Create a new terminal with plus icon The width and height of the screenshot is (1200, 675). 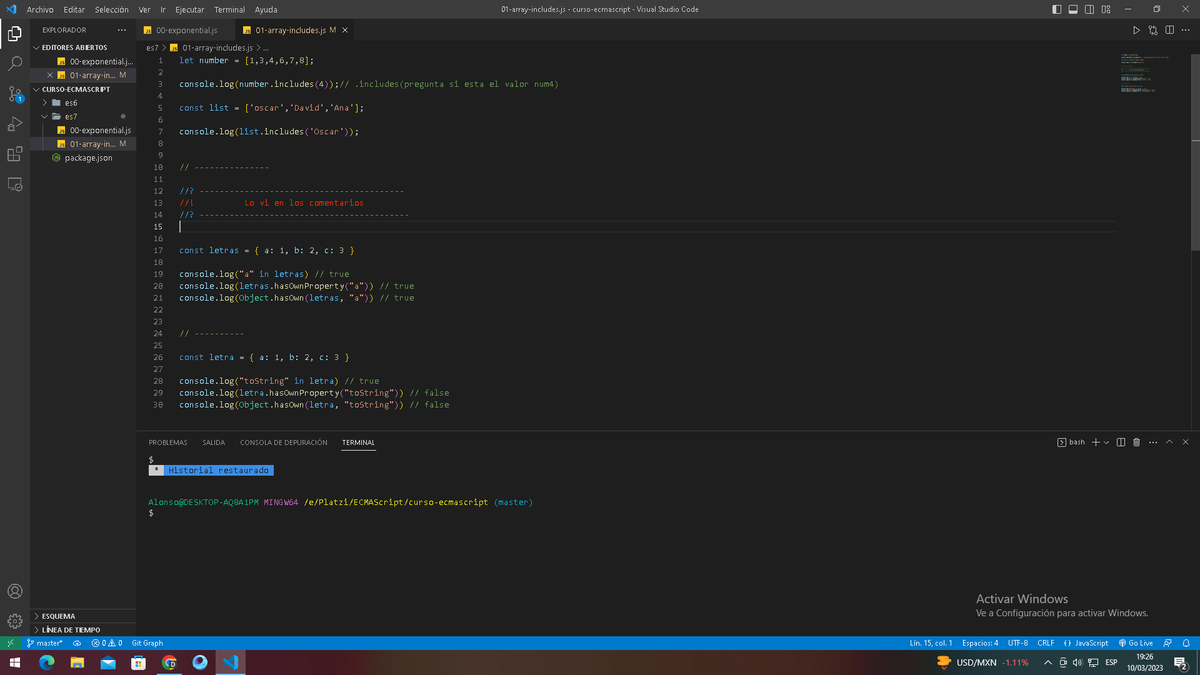(1095, 442)
